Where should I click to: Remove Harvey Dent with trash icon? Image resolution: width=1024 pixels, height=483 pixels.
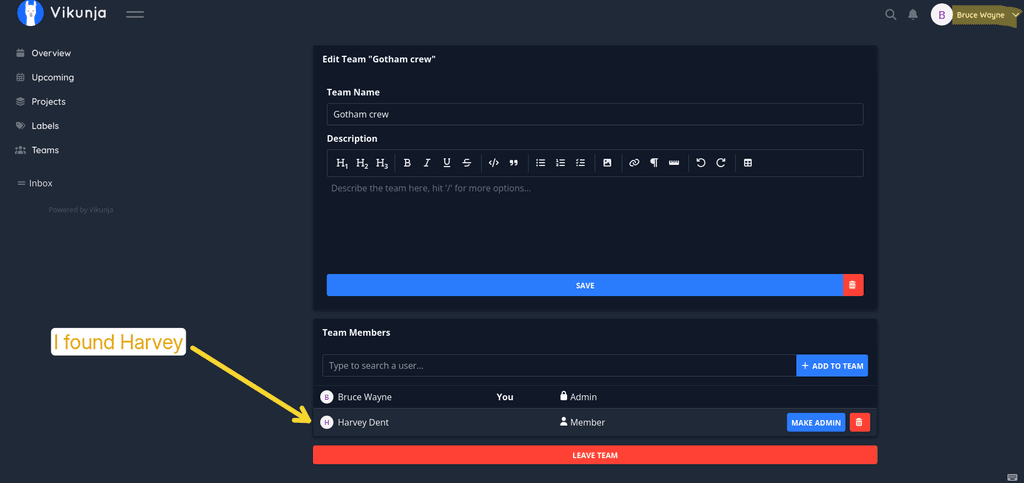859,422
